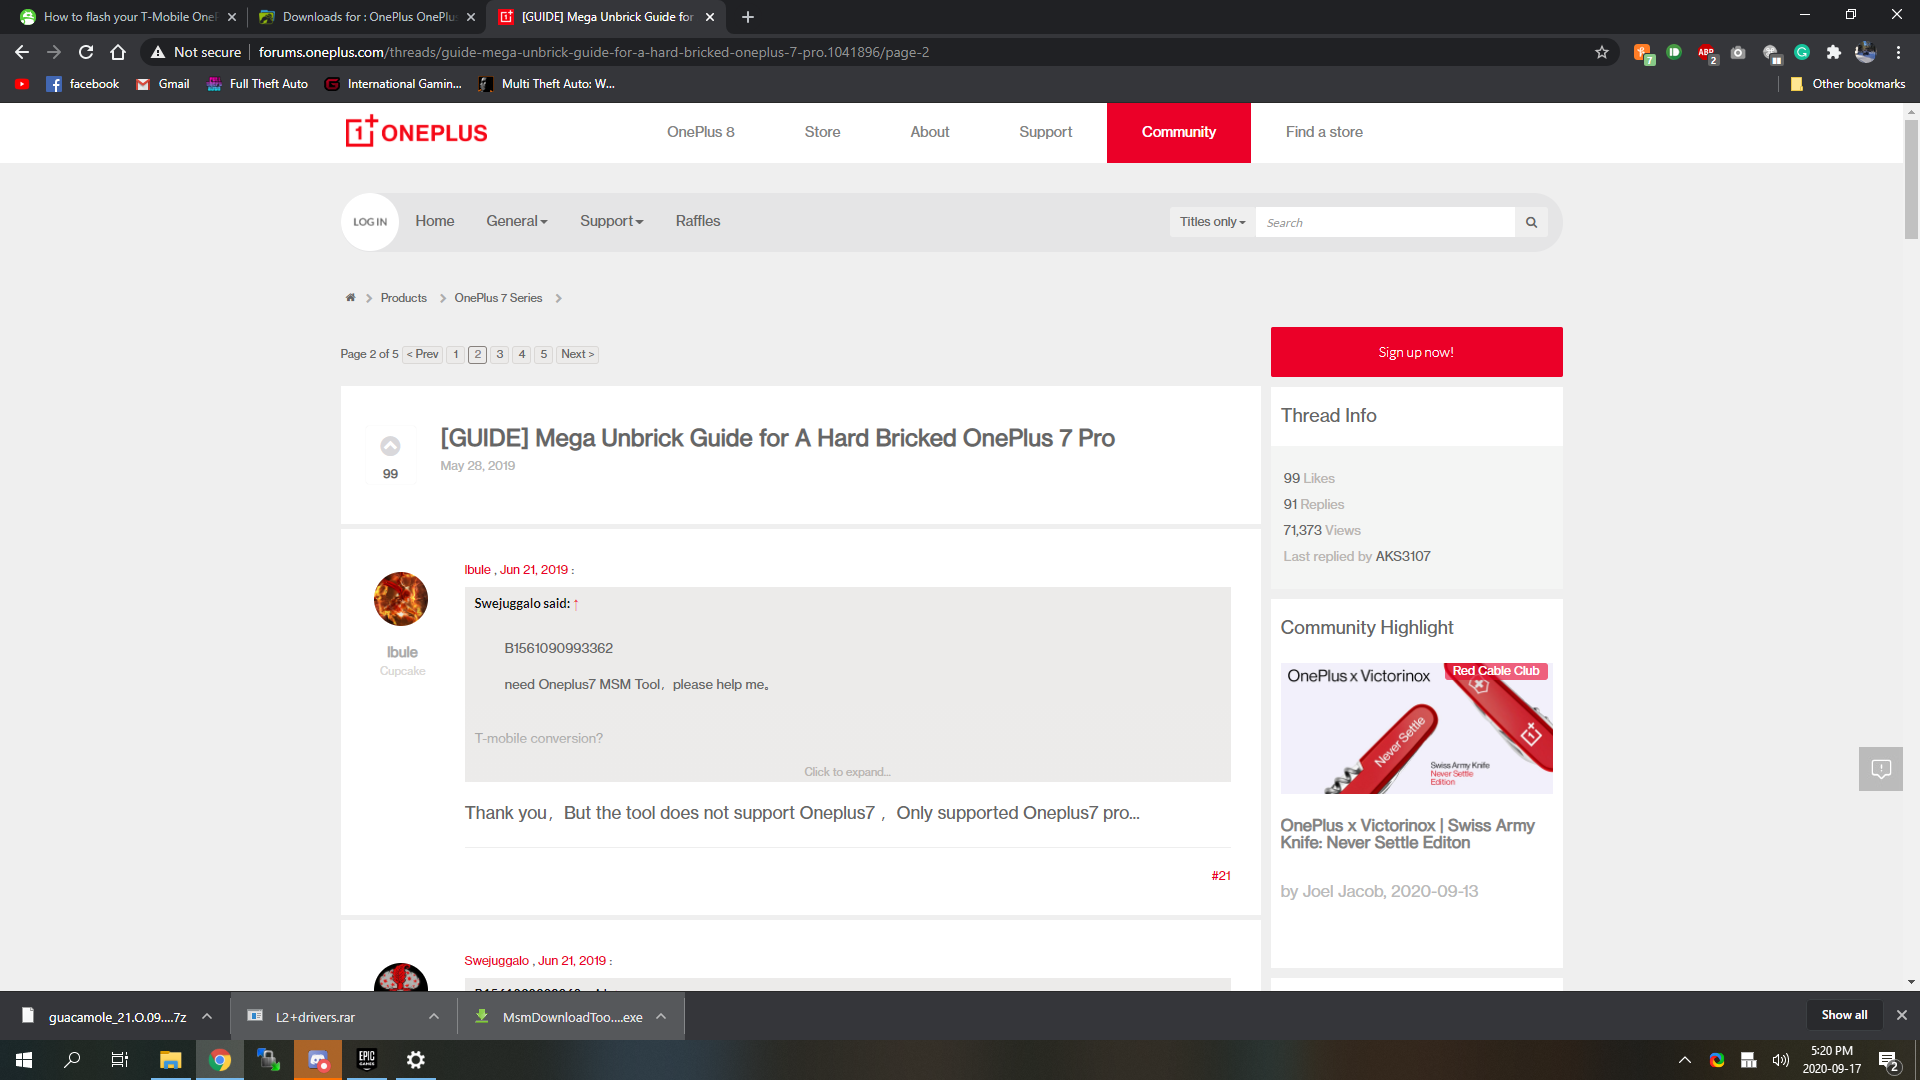Expand the General menu dropdown
The width and height of the screenshot is (1920, 1080).
coord(516,221)
